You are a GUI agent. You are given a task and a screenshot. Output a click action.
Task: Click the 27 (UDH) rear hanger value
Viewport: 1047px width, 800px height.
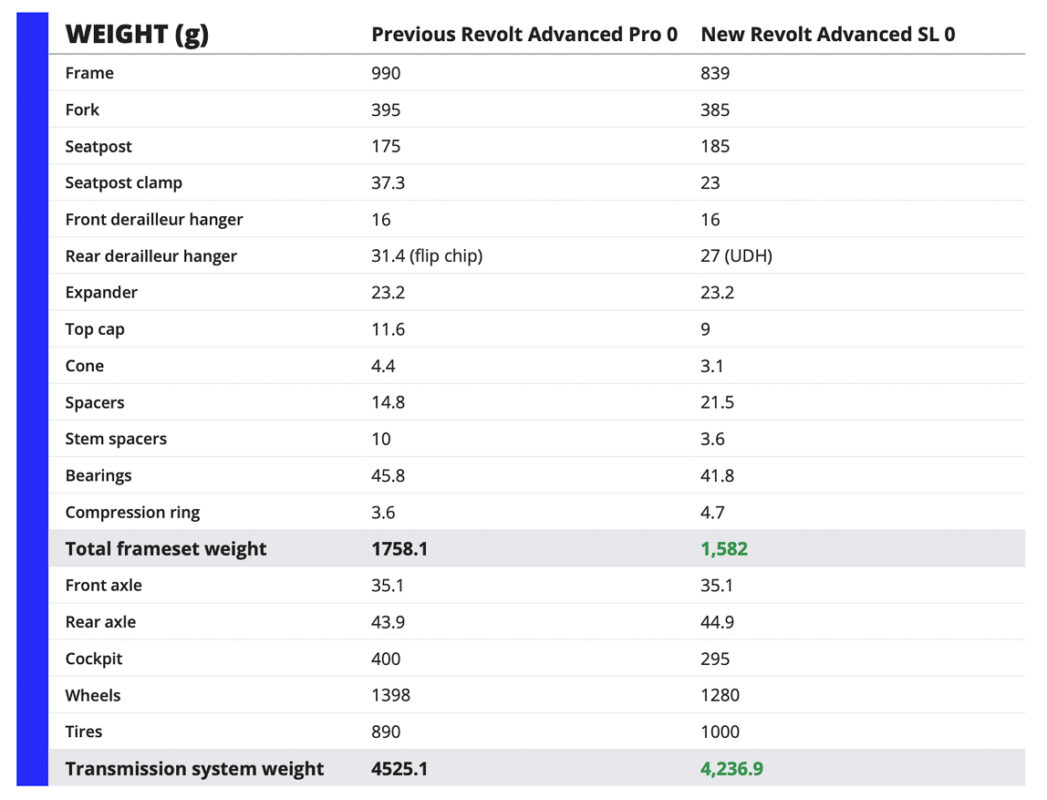pyautogui.click(x=737, y=256)
